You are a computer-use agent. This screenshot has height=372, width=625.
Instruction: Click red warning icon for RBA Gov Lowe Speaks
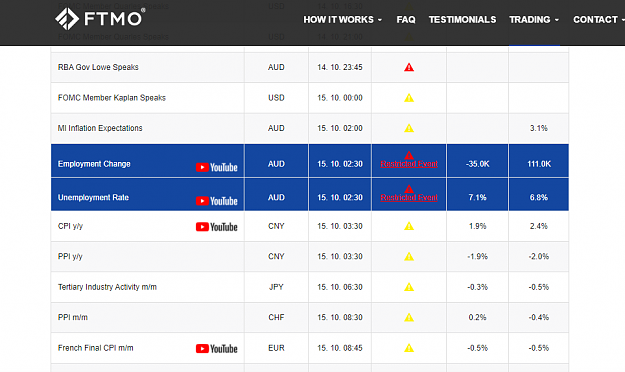(x=409, y=67)
